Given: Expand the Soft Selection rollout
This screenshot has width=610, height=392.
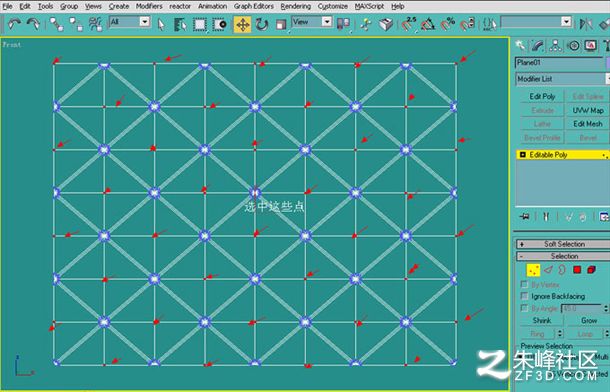Looking at the screenshot, I should pyautogui.click(x=563, y=244).
